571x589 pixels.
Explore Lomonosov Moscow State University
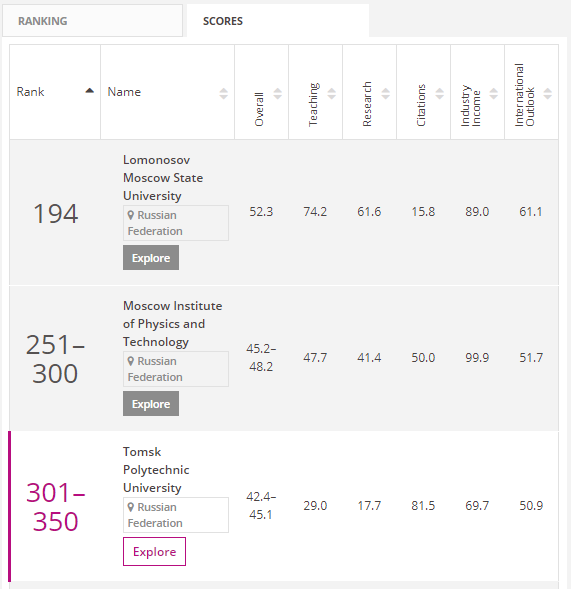(151, 258)
